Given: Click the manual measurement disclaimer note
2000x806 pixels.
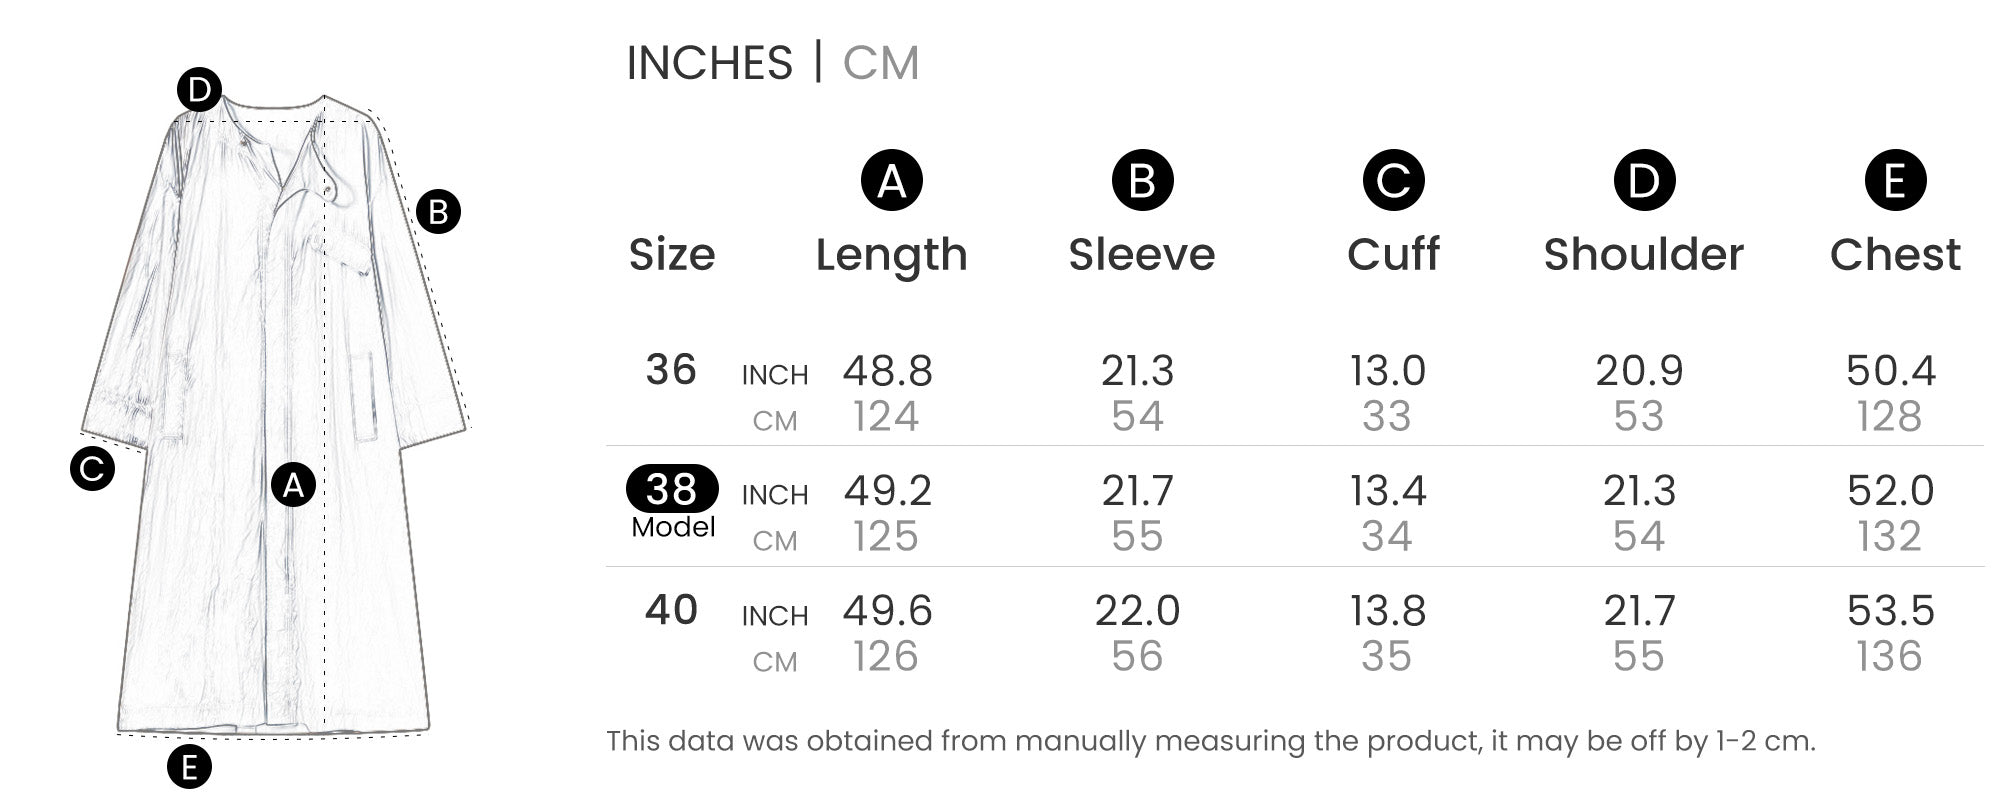Looking at the screenshot, I should click(x=1210, y=741).
